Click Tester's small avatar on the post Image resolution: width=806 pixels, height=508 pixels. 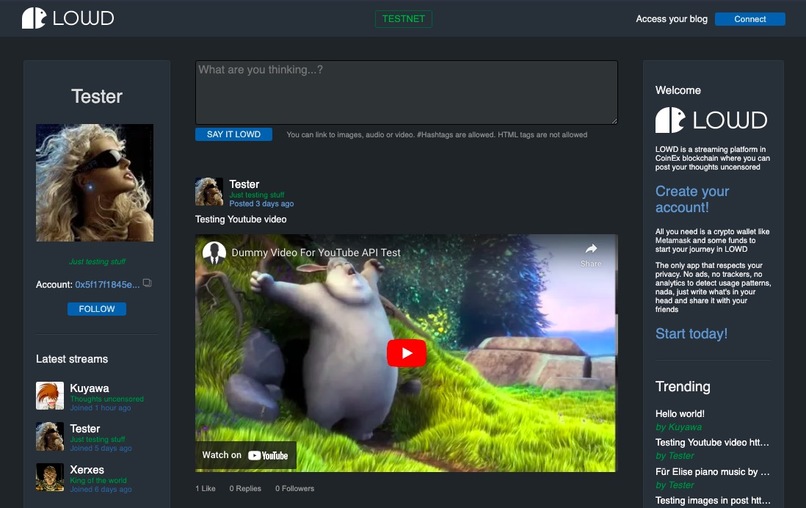(209, 192)
